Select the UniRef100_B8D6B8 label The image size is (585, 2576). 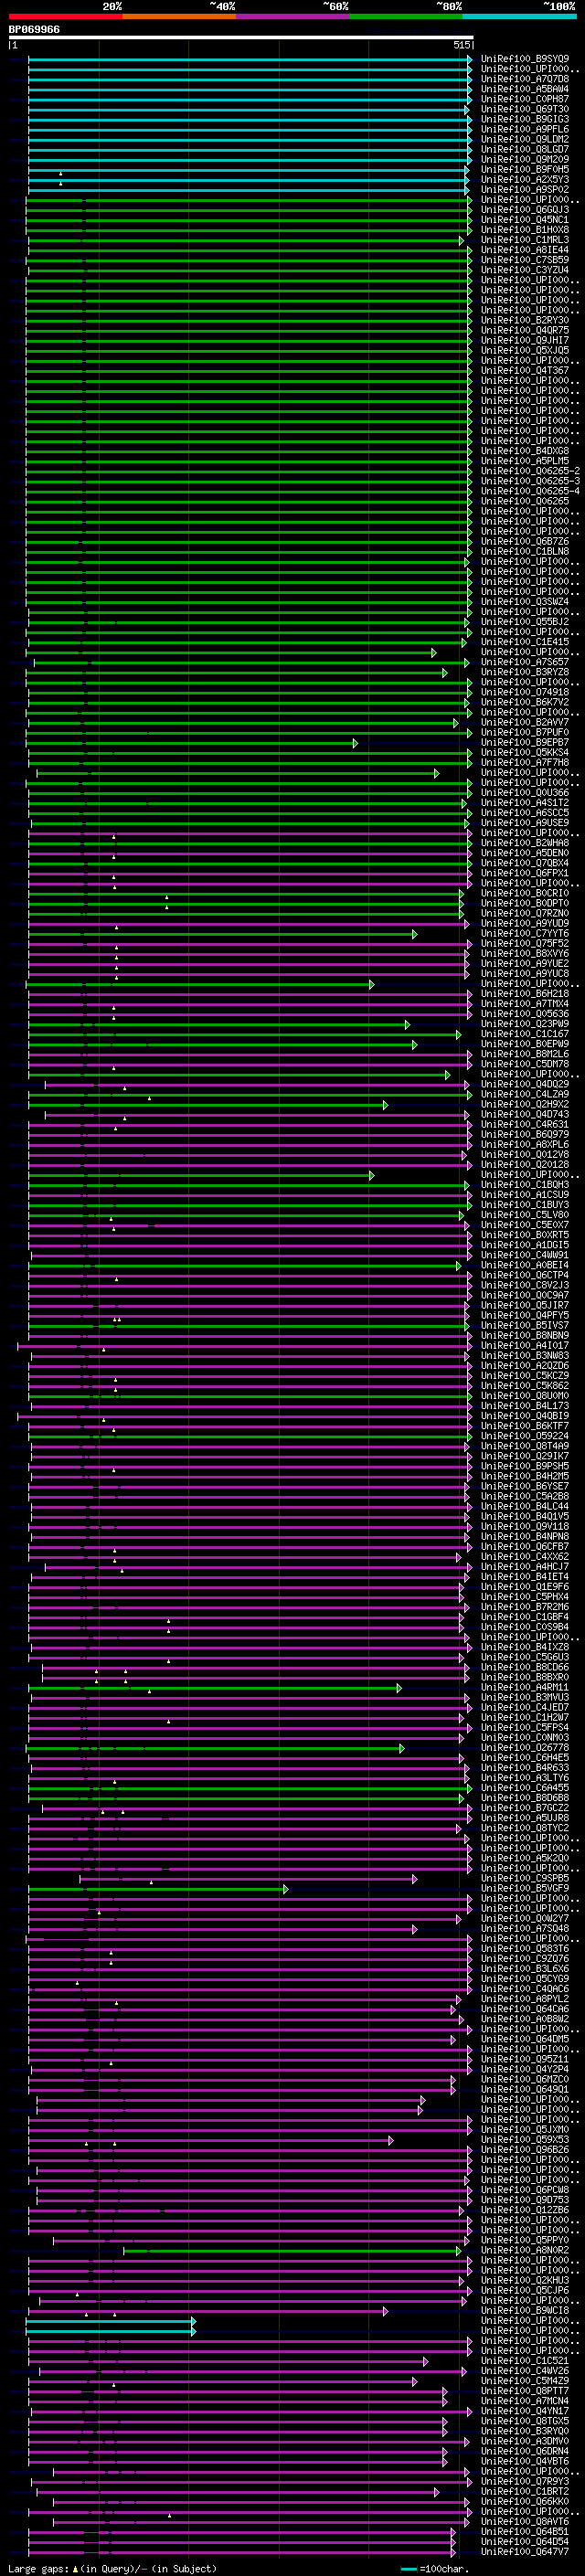[x=525, y=1797]
